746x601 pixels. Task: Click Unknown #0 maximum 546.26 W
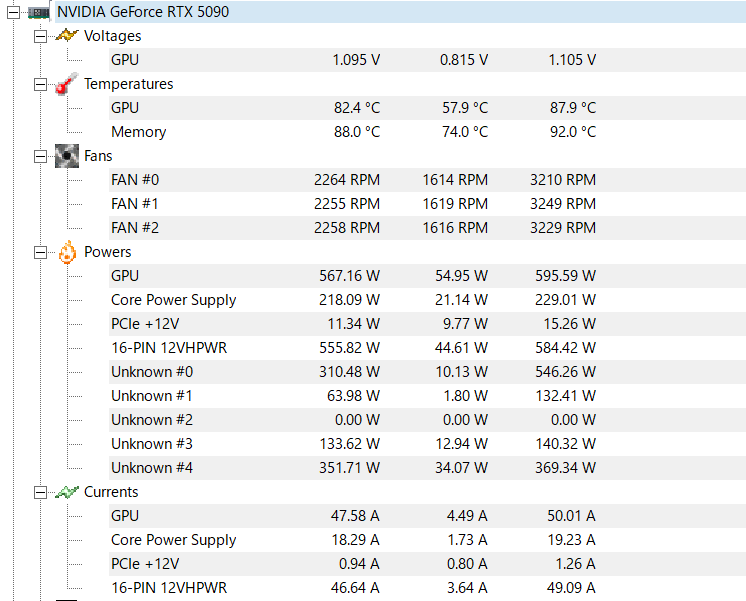[x=565, y=372]
